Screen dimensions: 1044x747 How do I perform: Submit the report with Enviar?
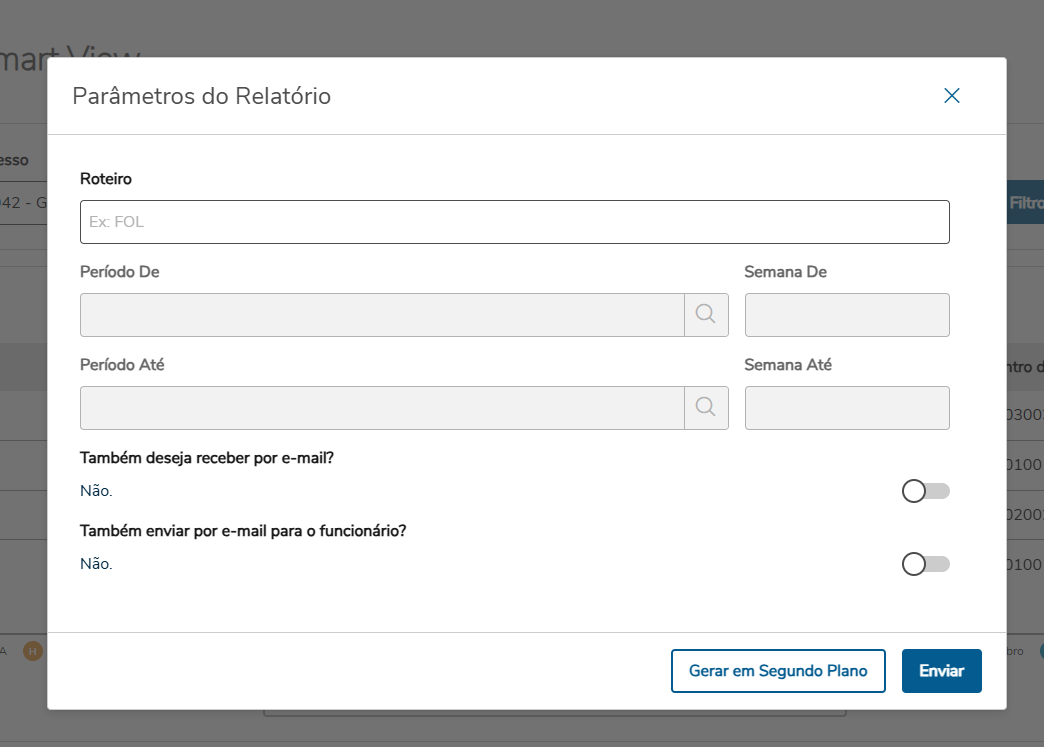941,670
